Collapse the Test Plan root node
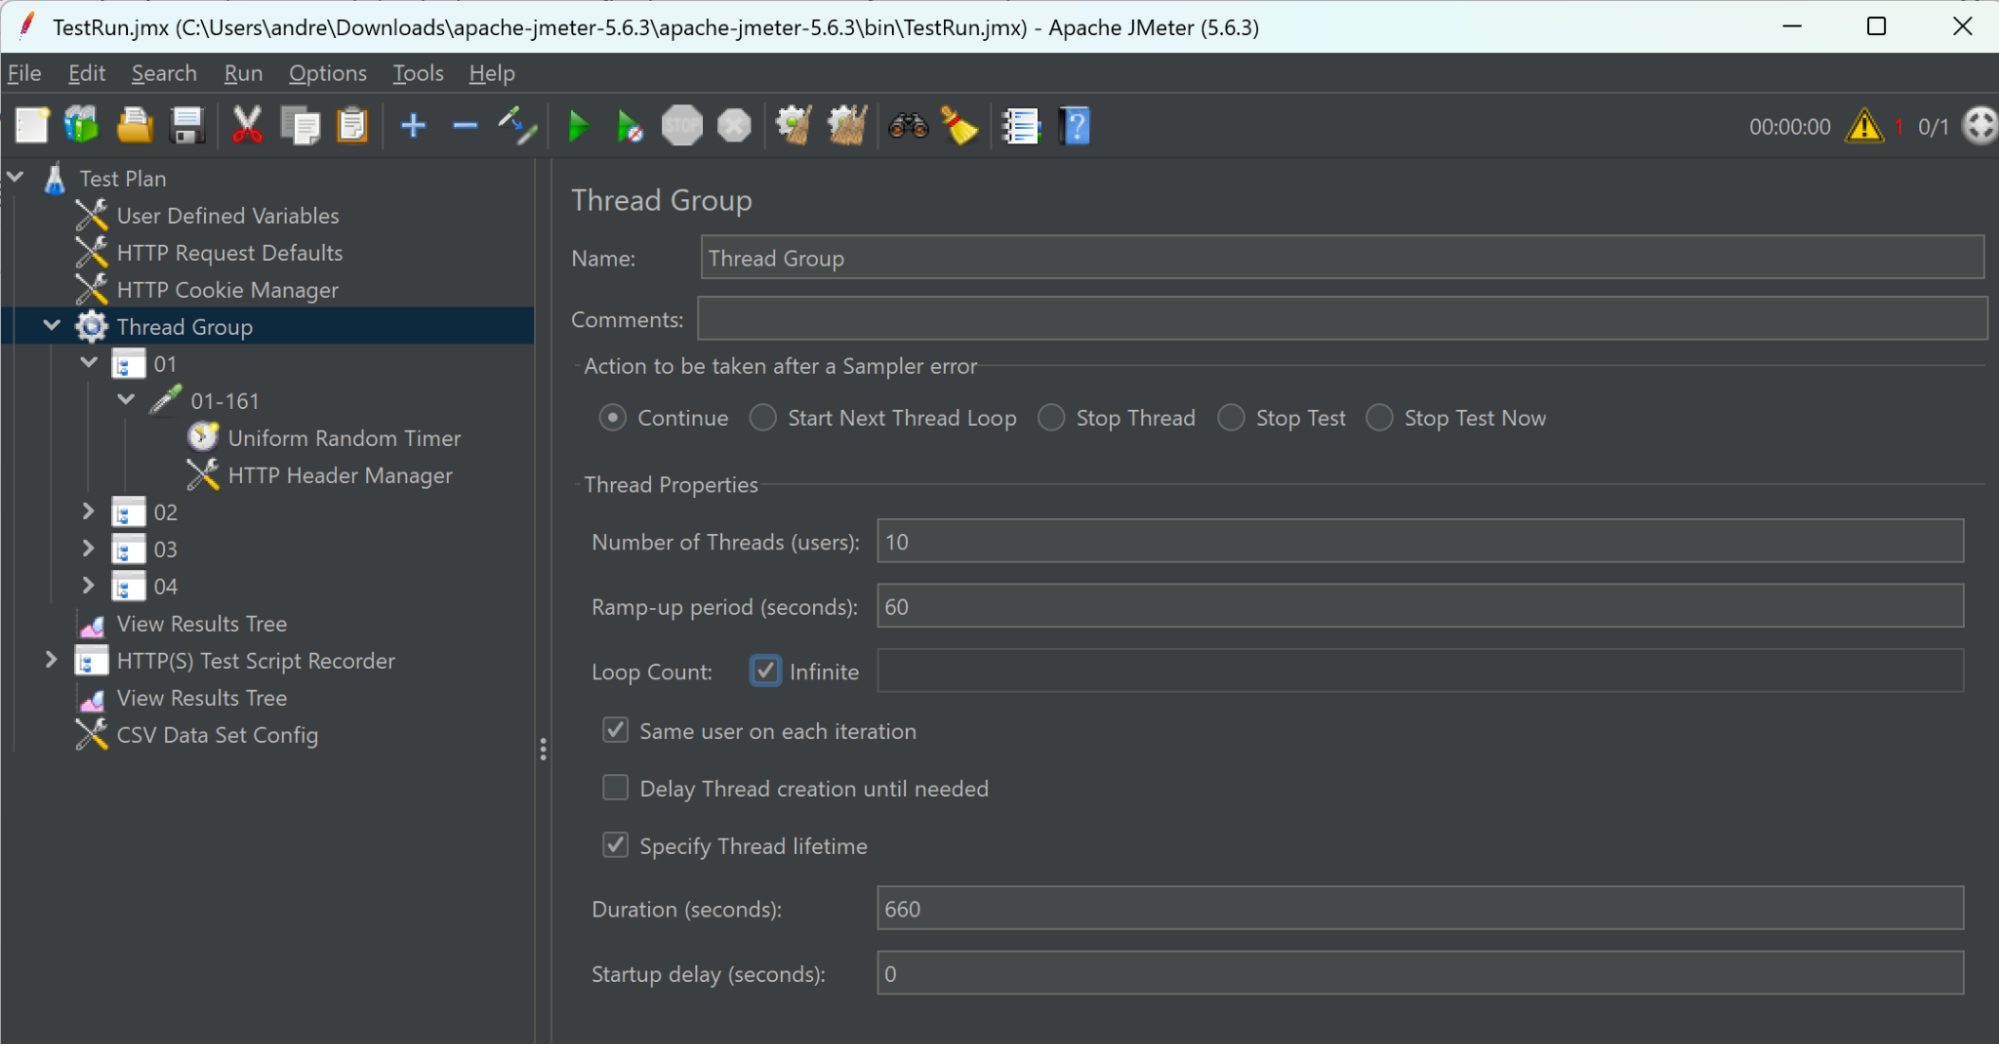The height and width of the screenshot is (1045, 1999). click(15, 177)
